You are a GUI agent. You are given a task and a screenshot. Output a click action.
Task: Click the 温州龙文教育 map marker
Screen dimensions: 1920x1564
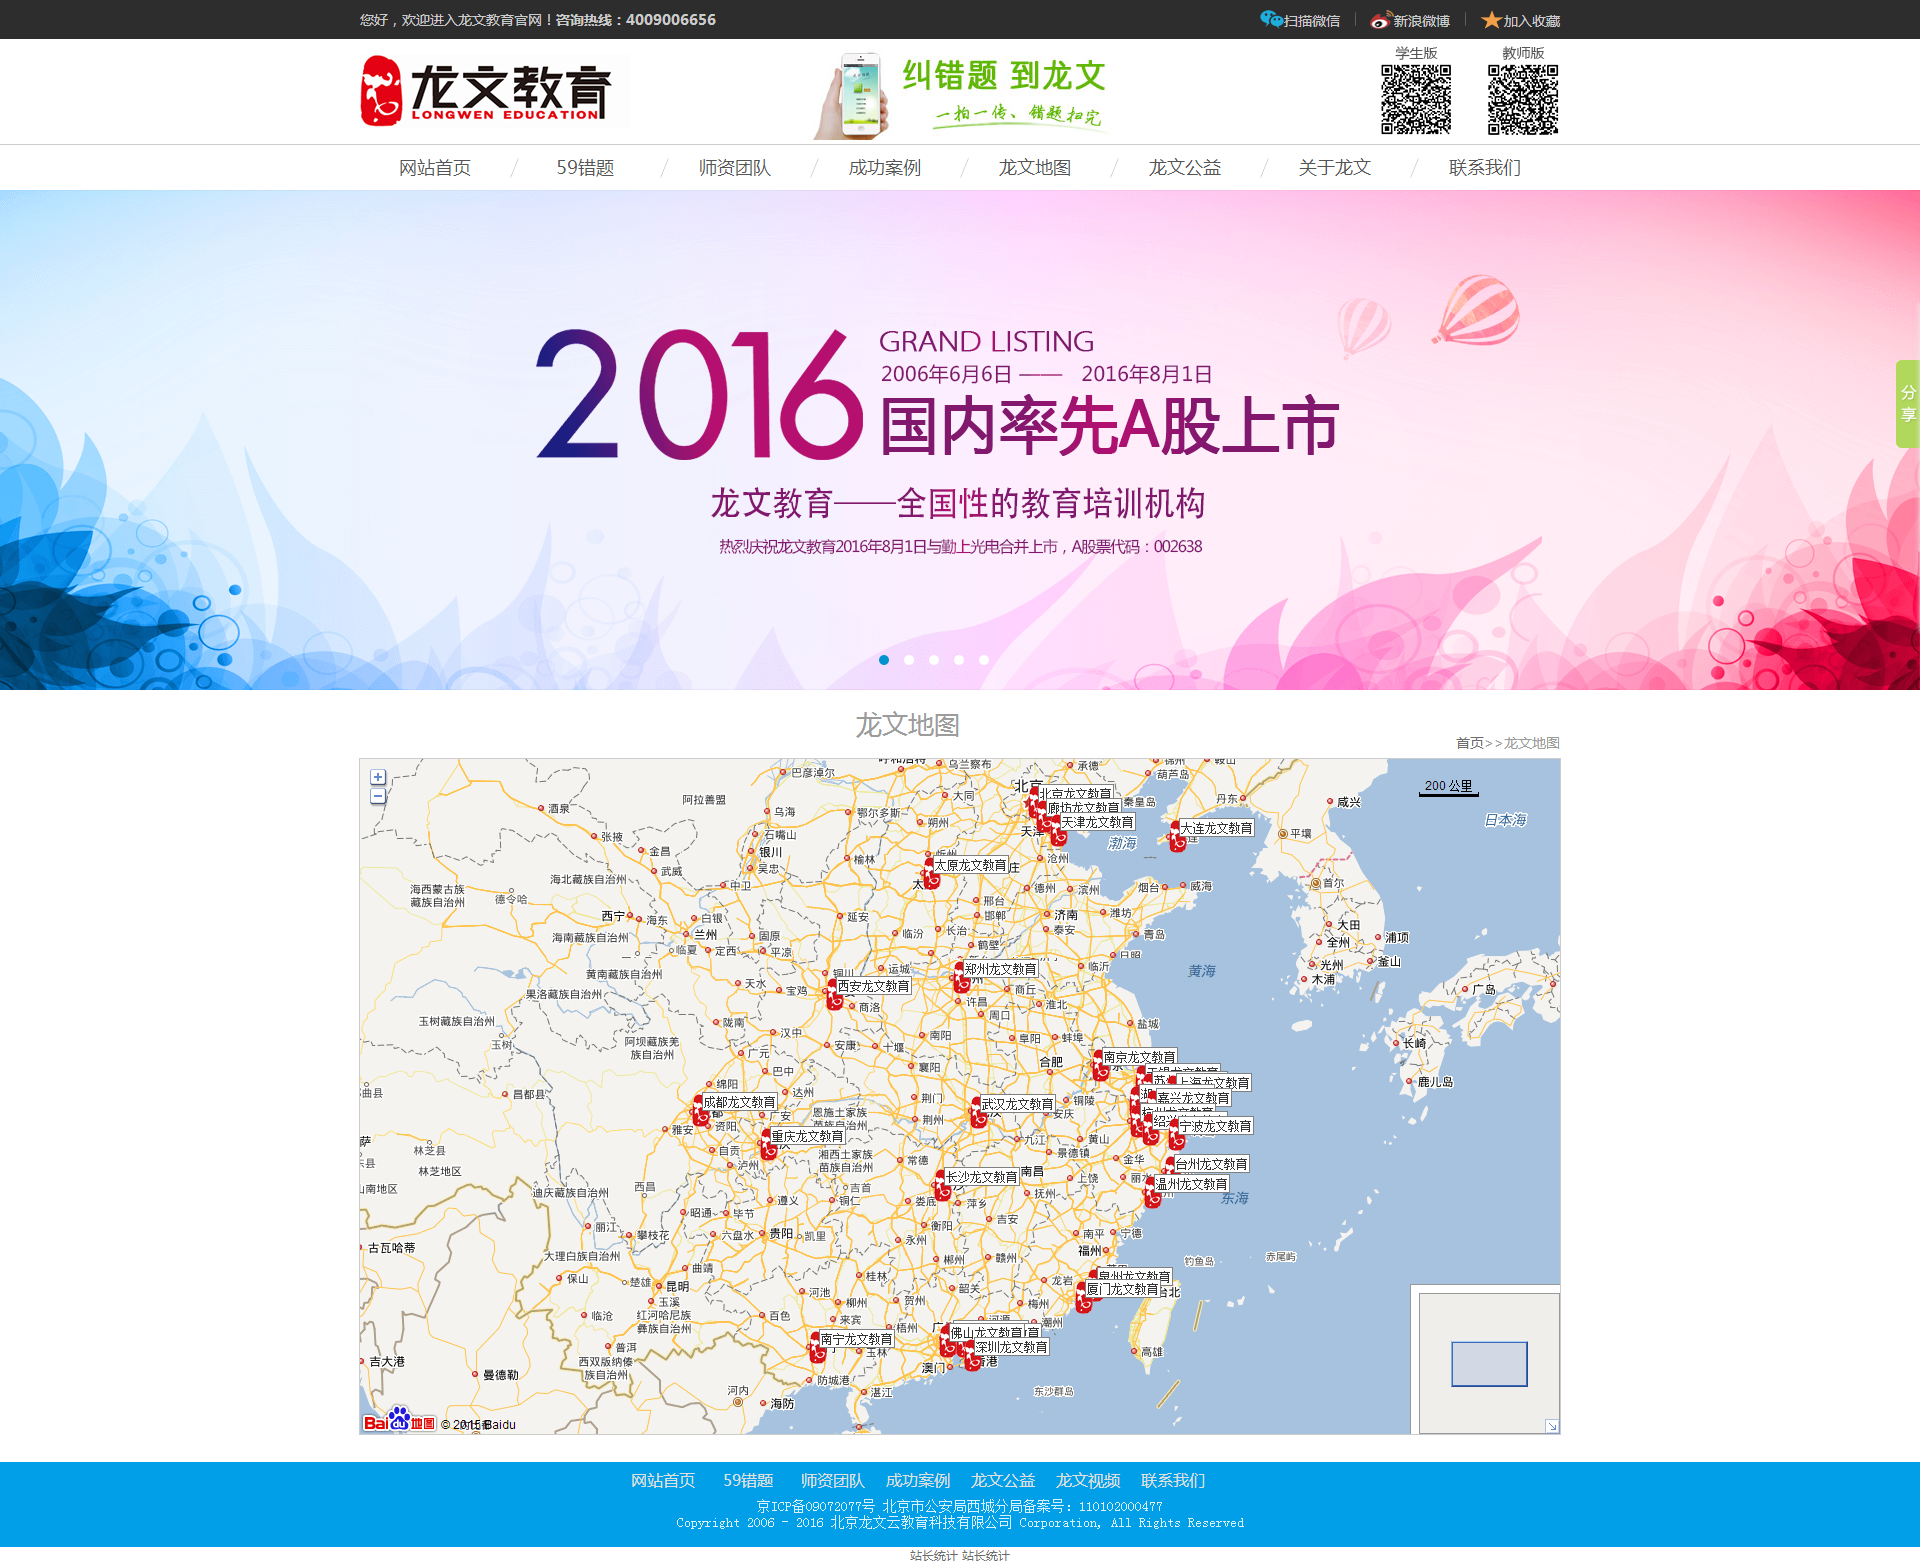click(x=1152, y=1194)
